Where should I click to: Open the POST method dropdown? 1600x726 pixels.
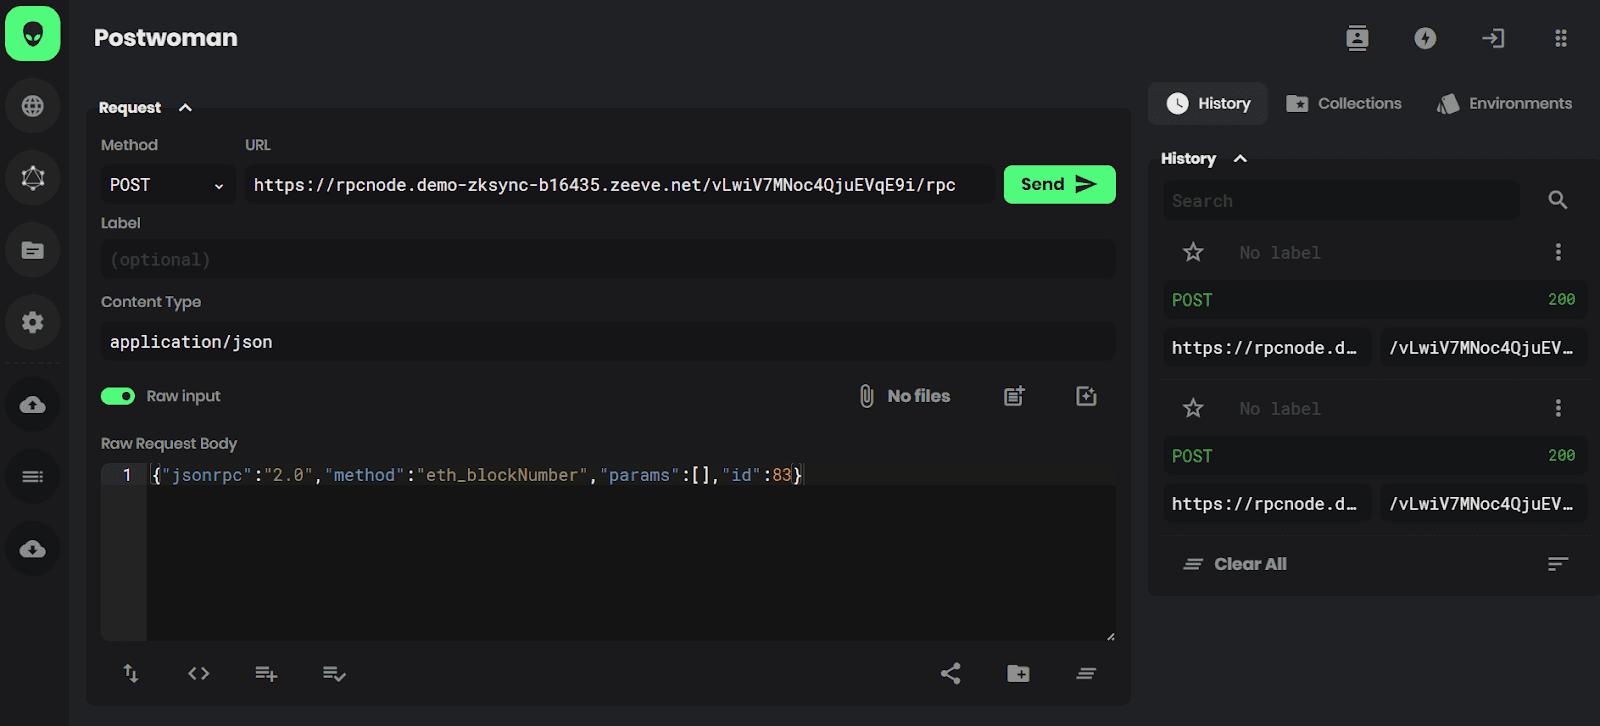click(x=168, y=185)
